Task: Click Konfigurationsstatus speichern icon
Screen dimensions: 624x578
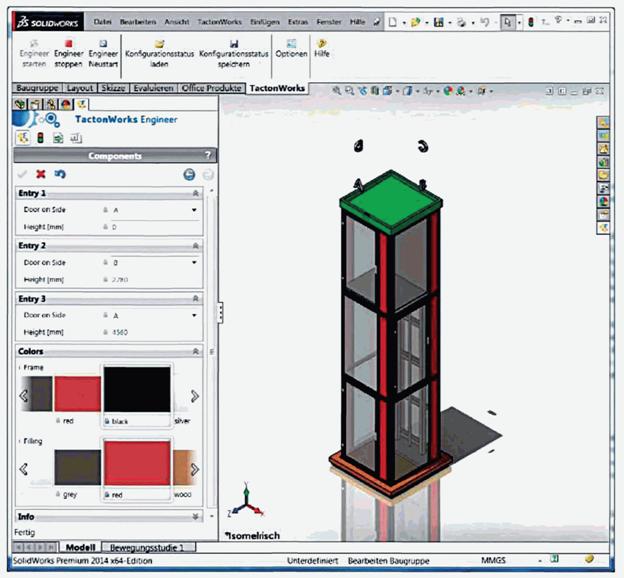Action: point(234,43)
